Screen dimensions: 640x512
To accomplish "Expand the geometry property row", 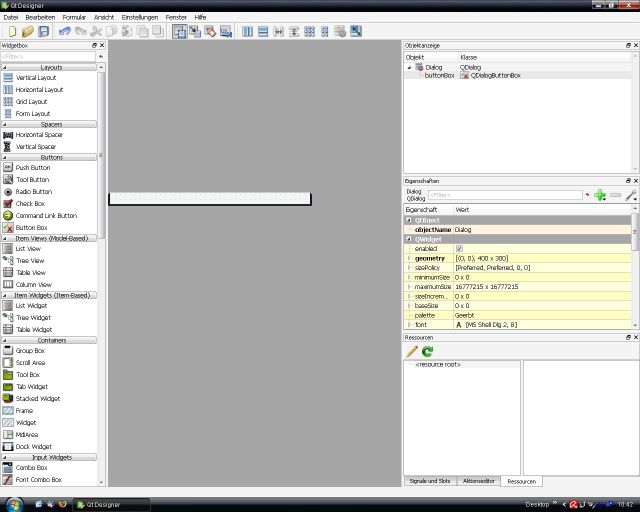I will tap(408, 258).
